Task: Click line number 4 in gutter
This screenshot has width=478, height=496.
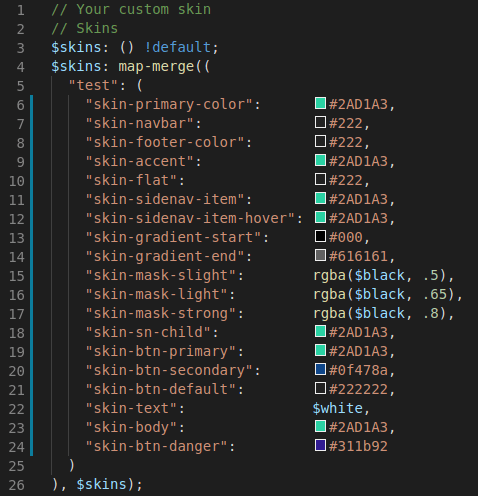Action: coord(21,67)
